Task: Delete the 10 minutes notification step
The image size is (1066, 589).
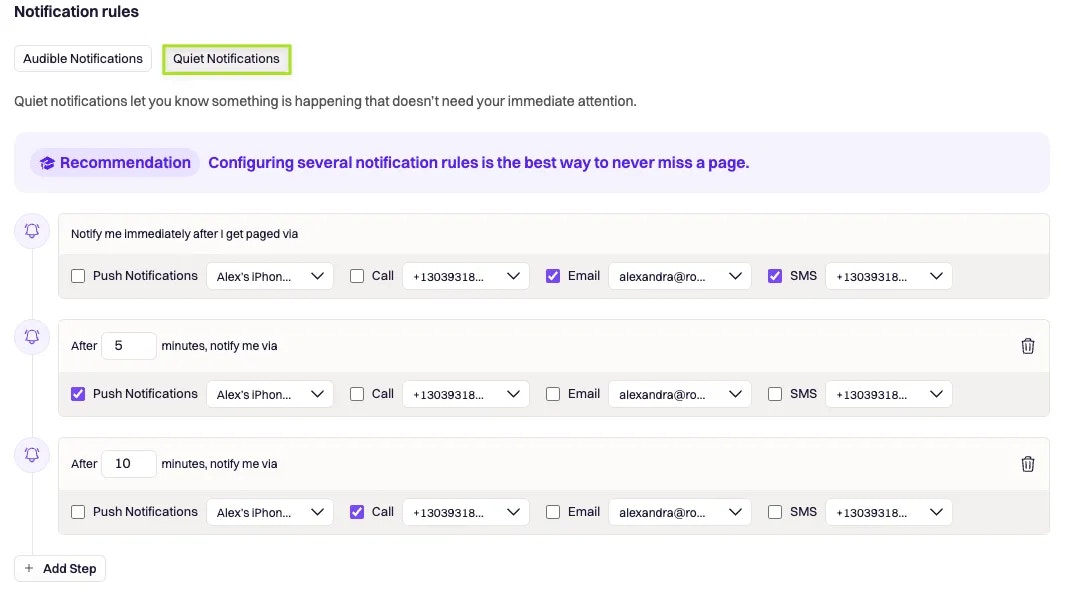Action: coord(1027,464)
